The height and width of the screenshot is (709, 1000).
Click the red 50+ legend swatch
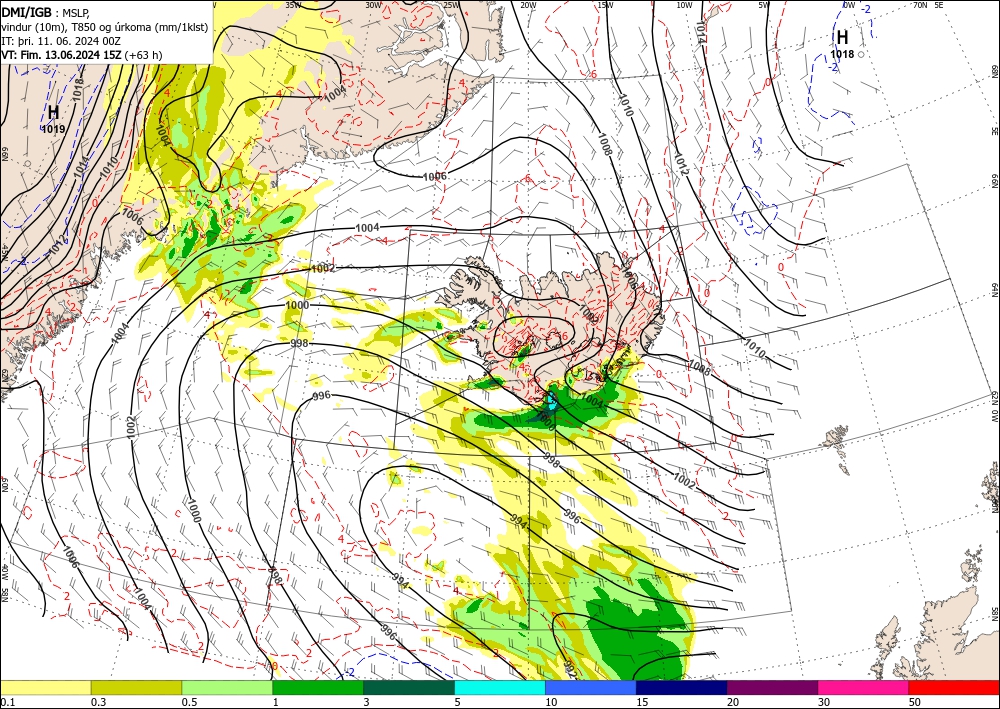point(954,687)
